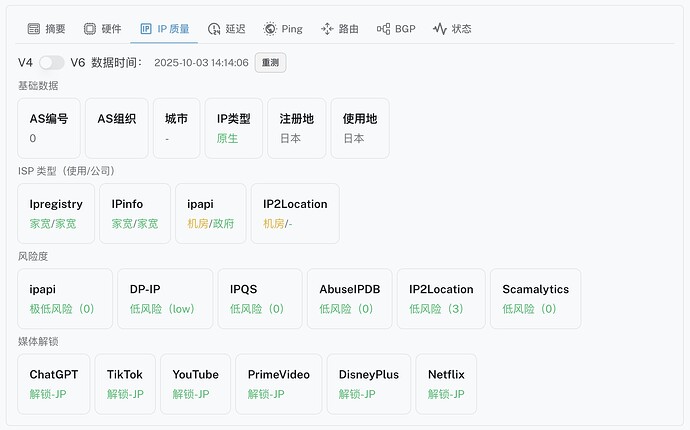690x430 pixels.
Task: Click the 重测 retest button
Action: point(270,62)
